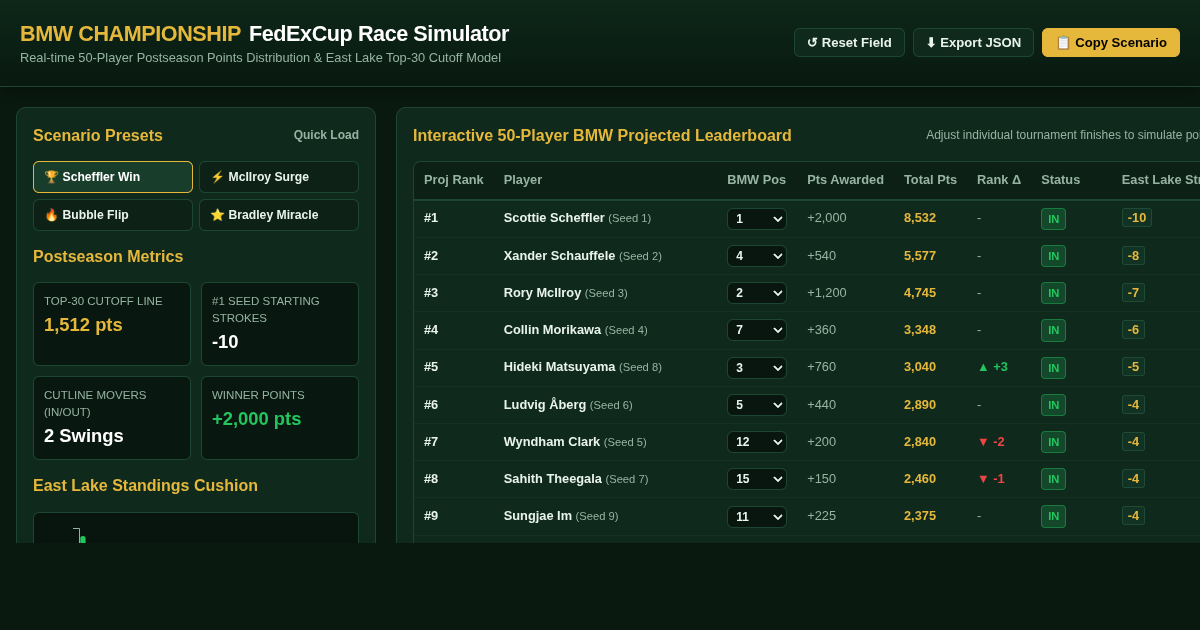The image size is (1200, 630).
Task: Click the BMW Pos column header
Action: click(756, 180)
